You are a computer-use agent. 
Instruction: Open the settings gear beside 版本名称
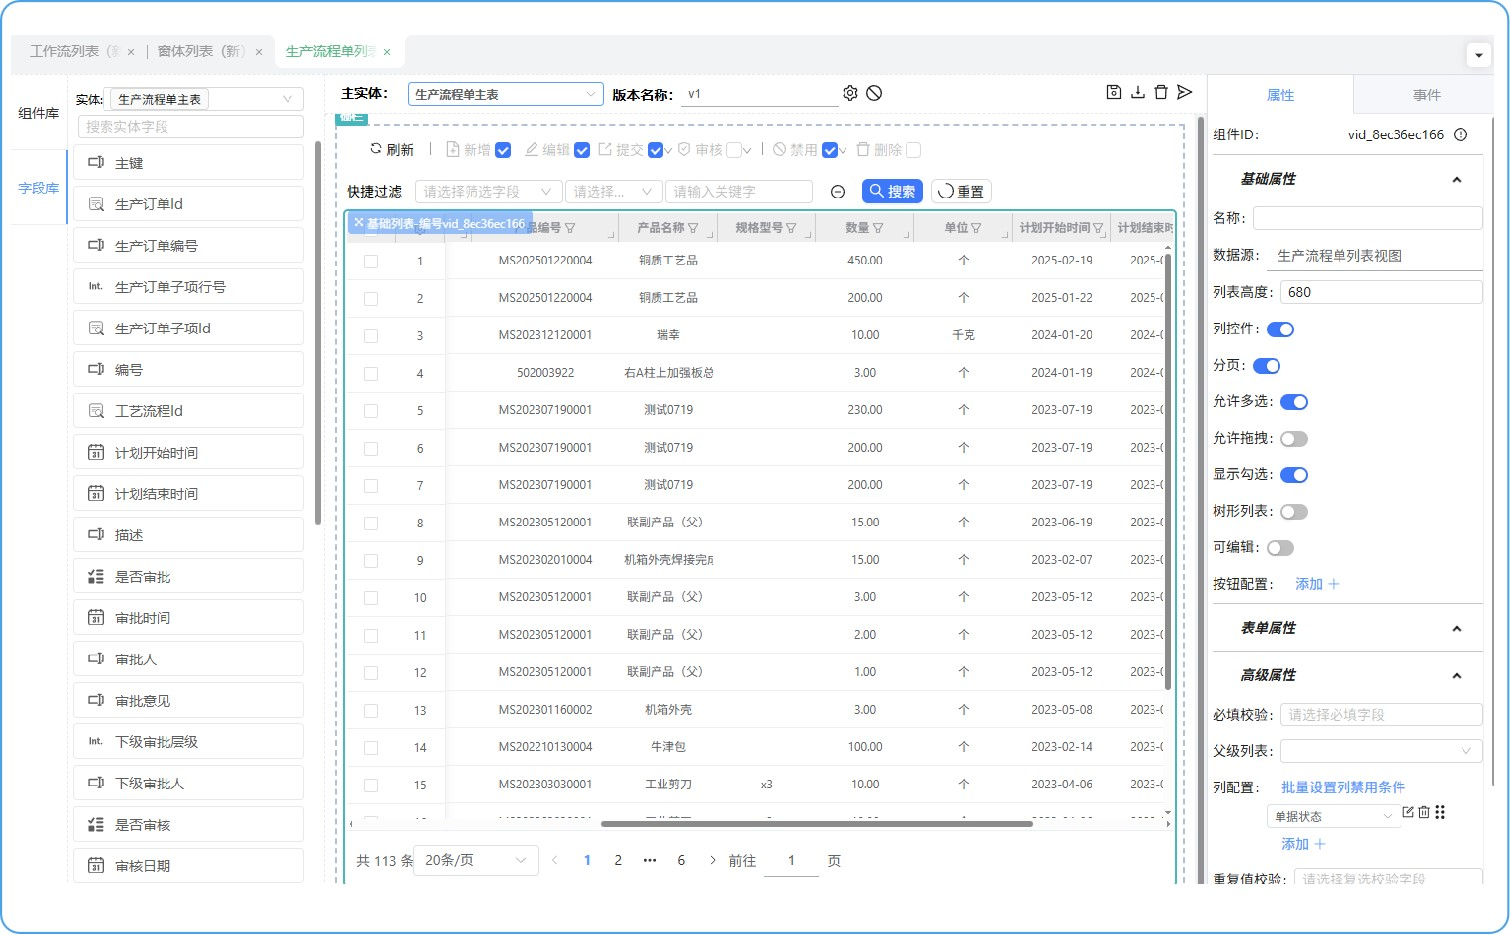(x=850, y=93)
